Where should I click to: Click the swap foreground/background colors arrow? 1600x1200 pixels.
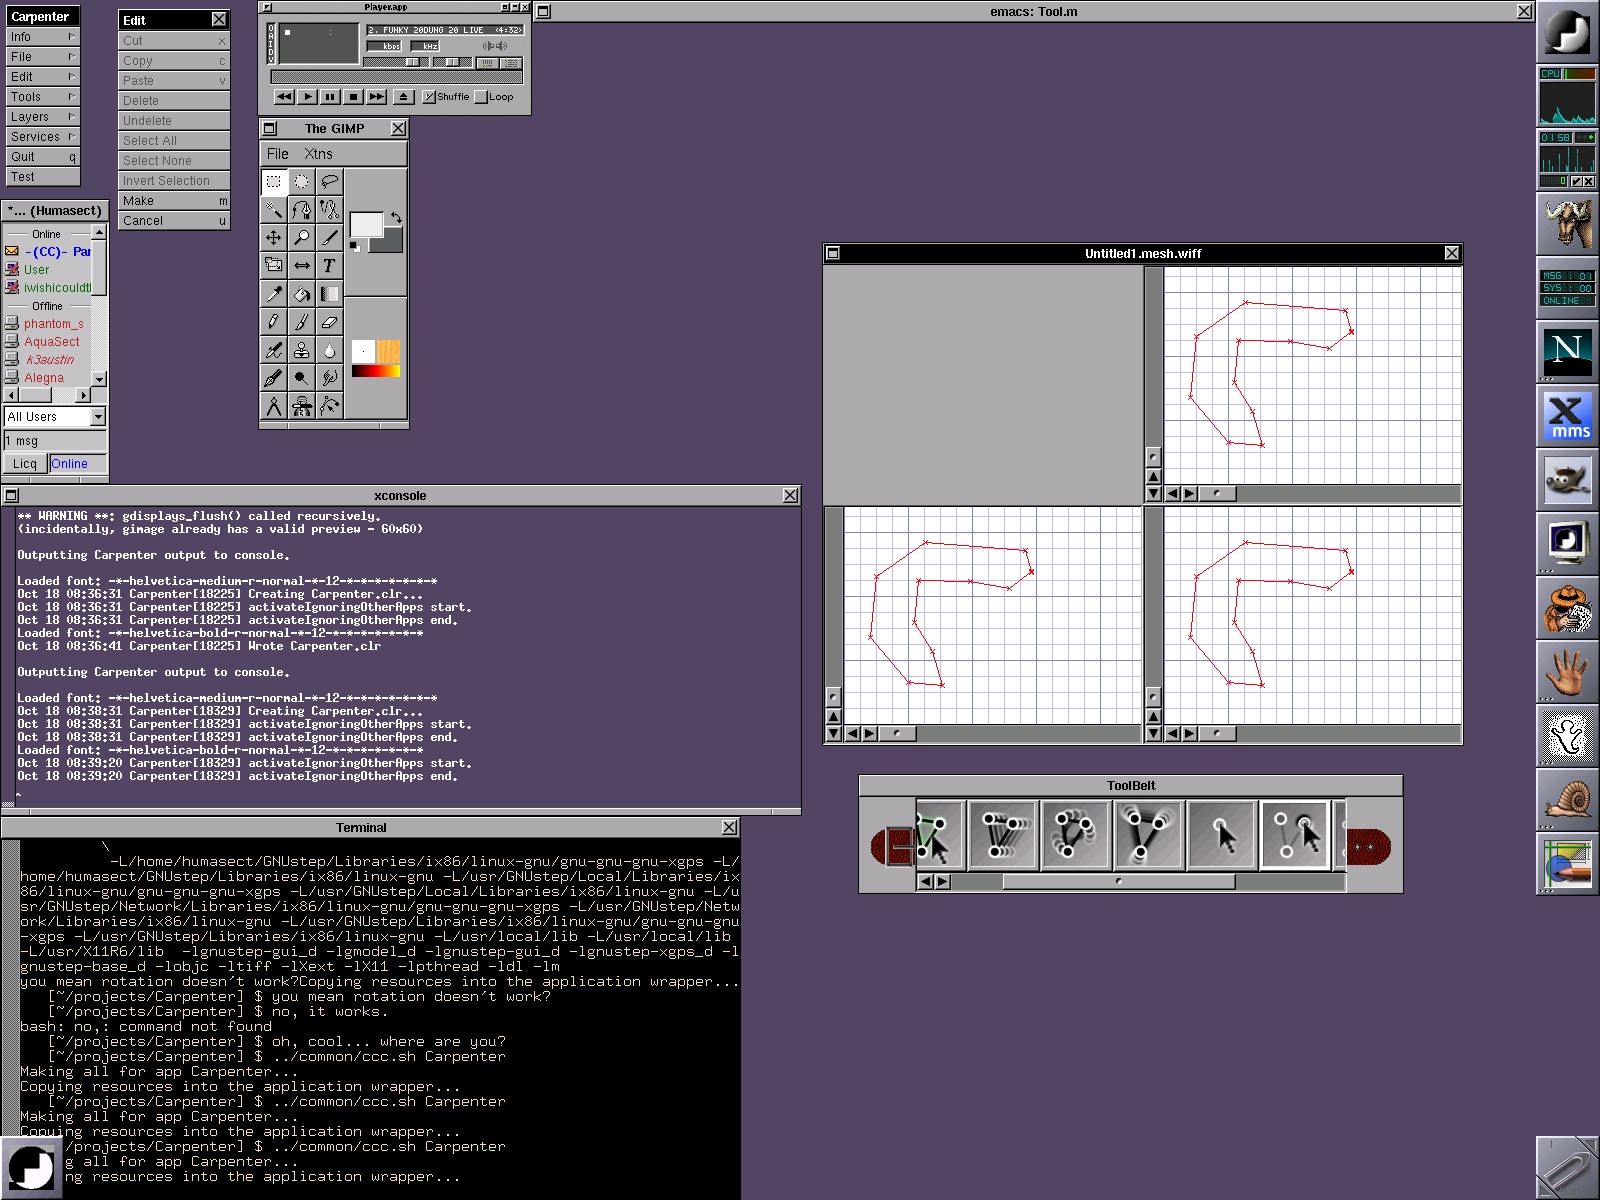click(396, 217)
